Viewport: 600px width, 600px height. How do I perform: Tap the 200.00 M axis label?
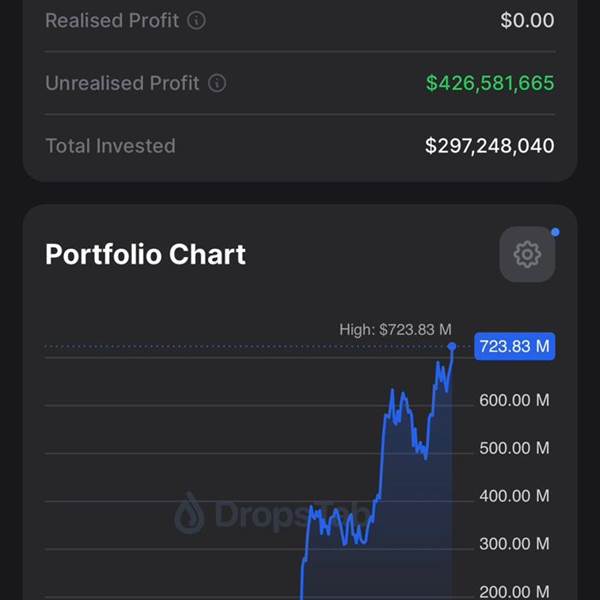click(514, 592)
